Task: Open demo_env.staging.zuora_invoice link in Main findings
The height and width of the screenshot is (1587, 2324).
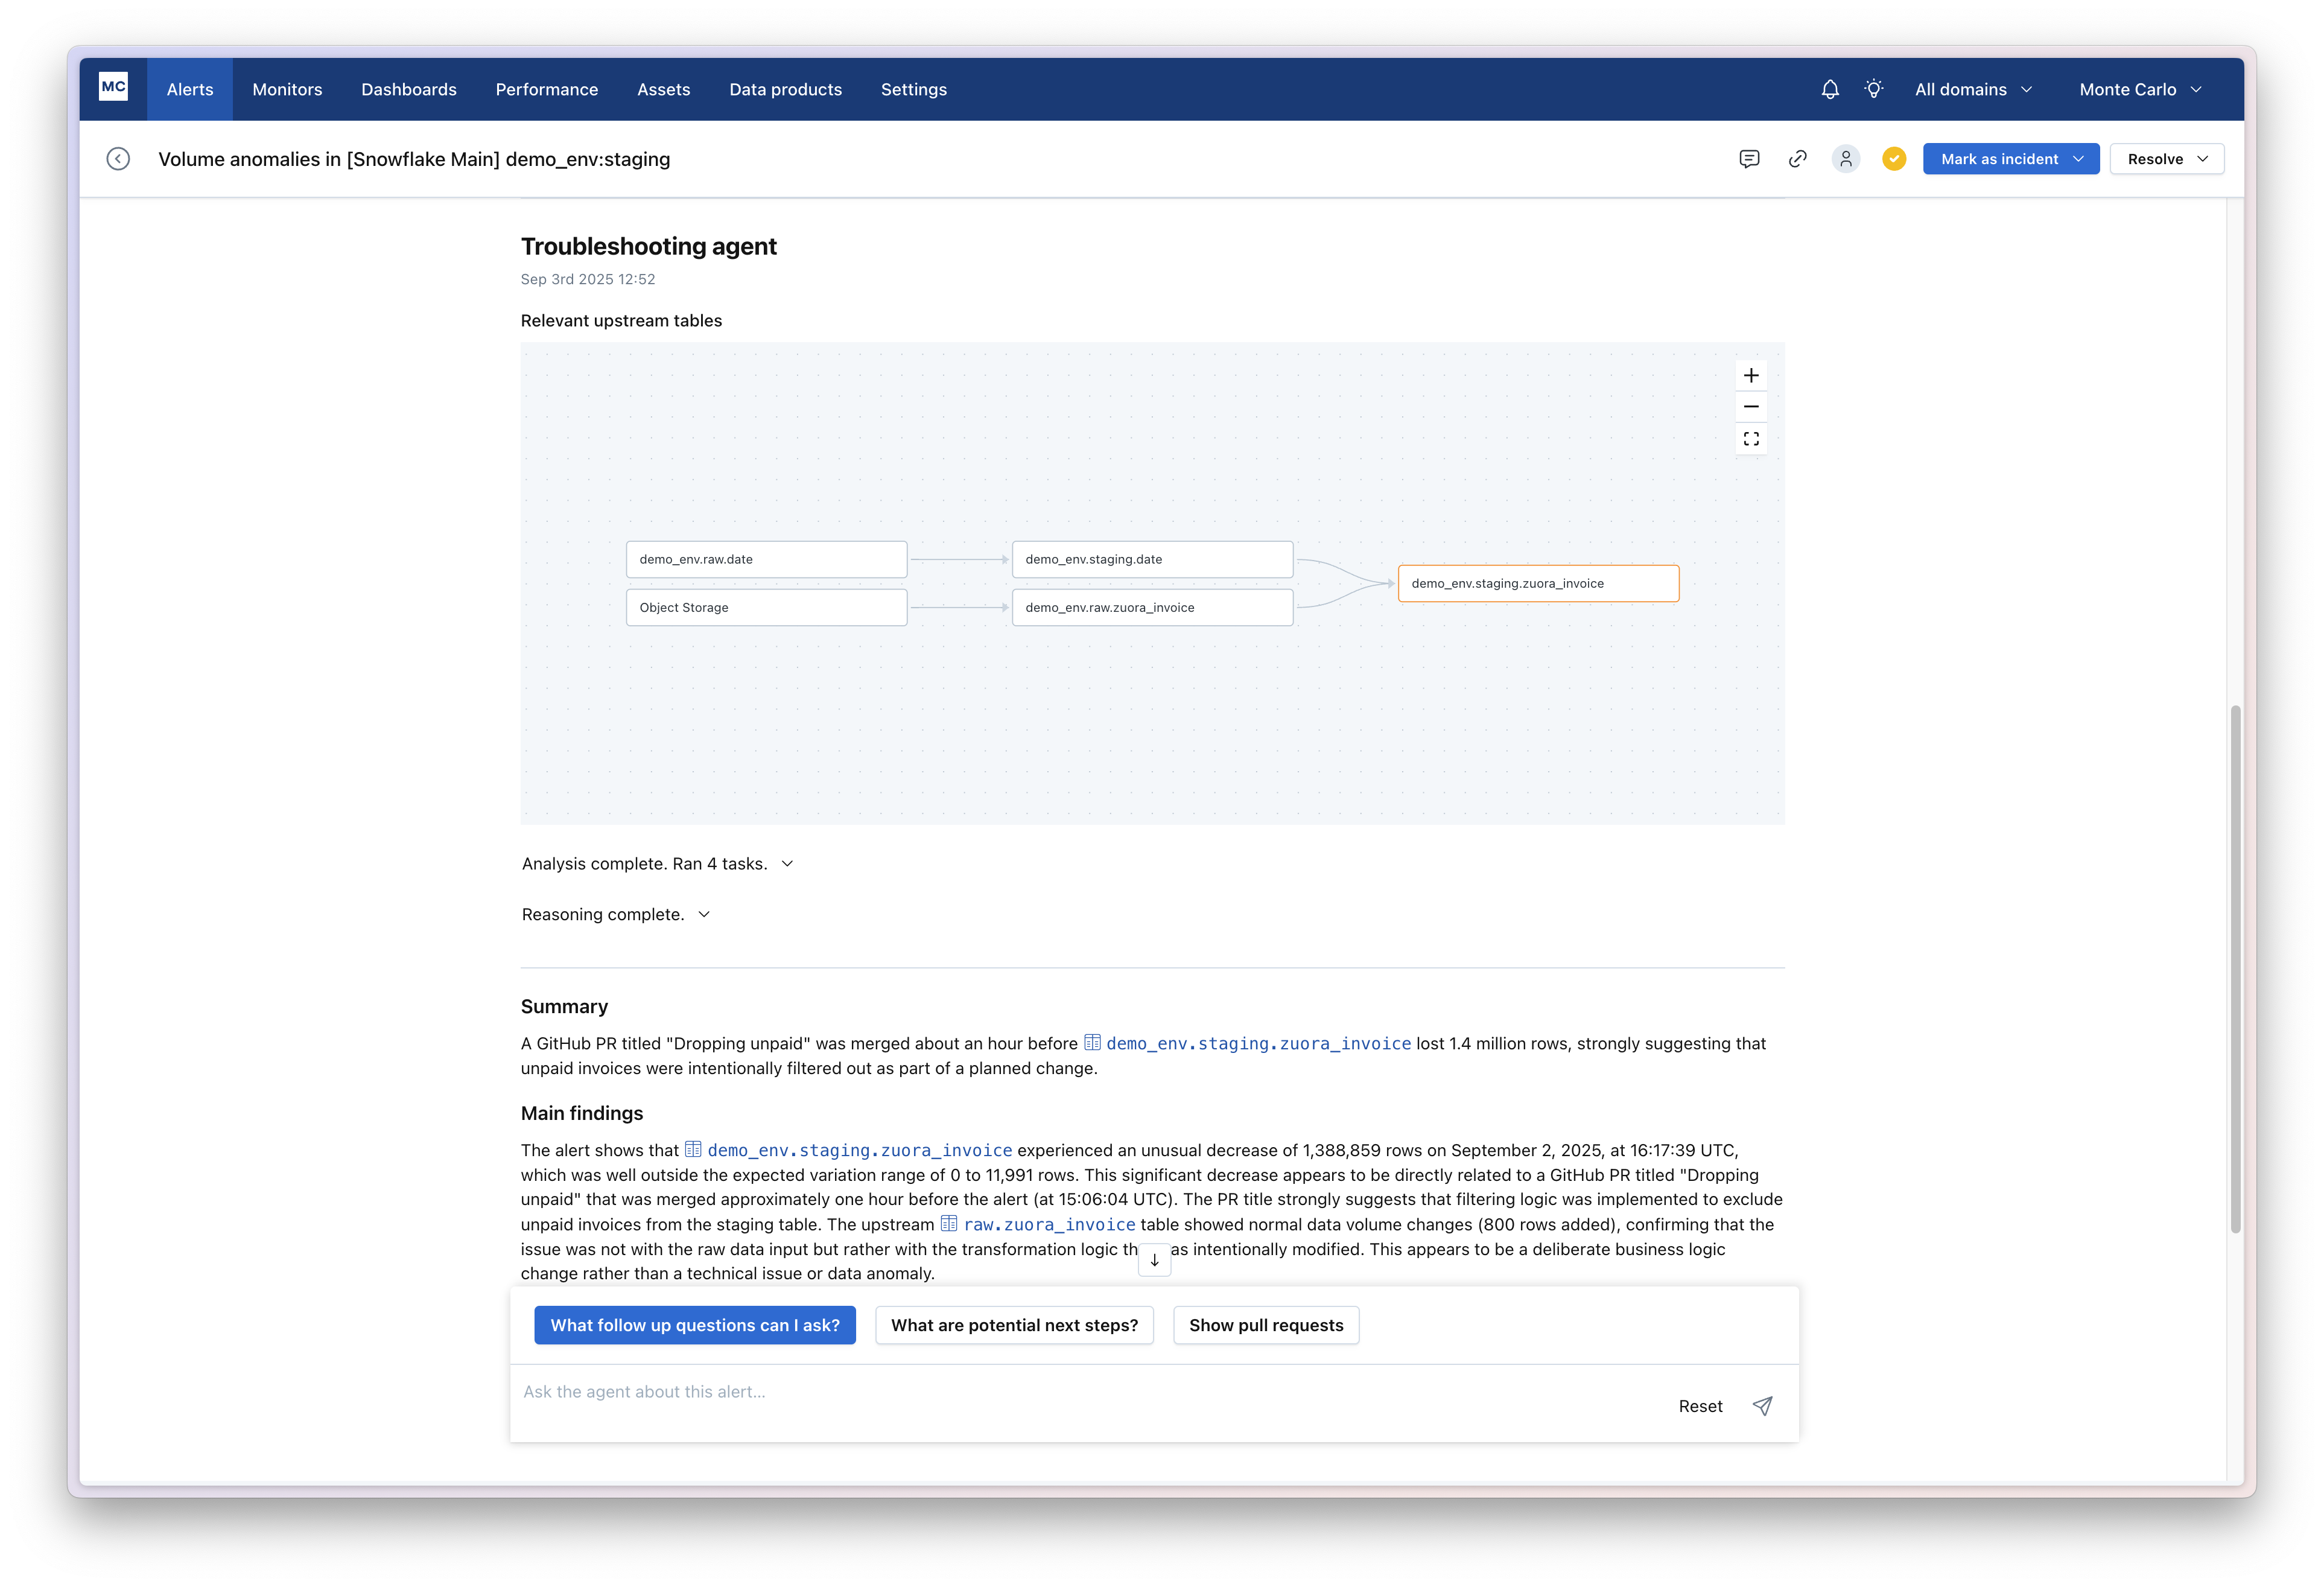Action: (x=859, y=1150)
